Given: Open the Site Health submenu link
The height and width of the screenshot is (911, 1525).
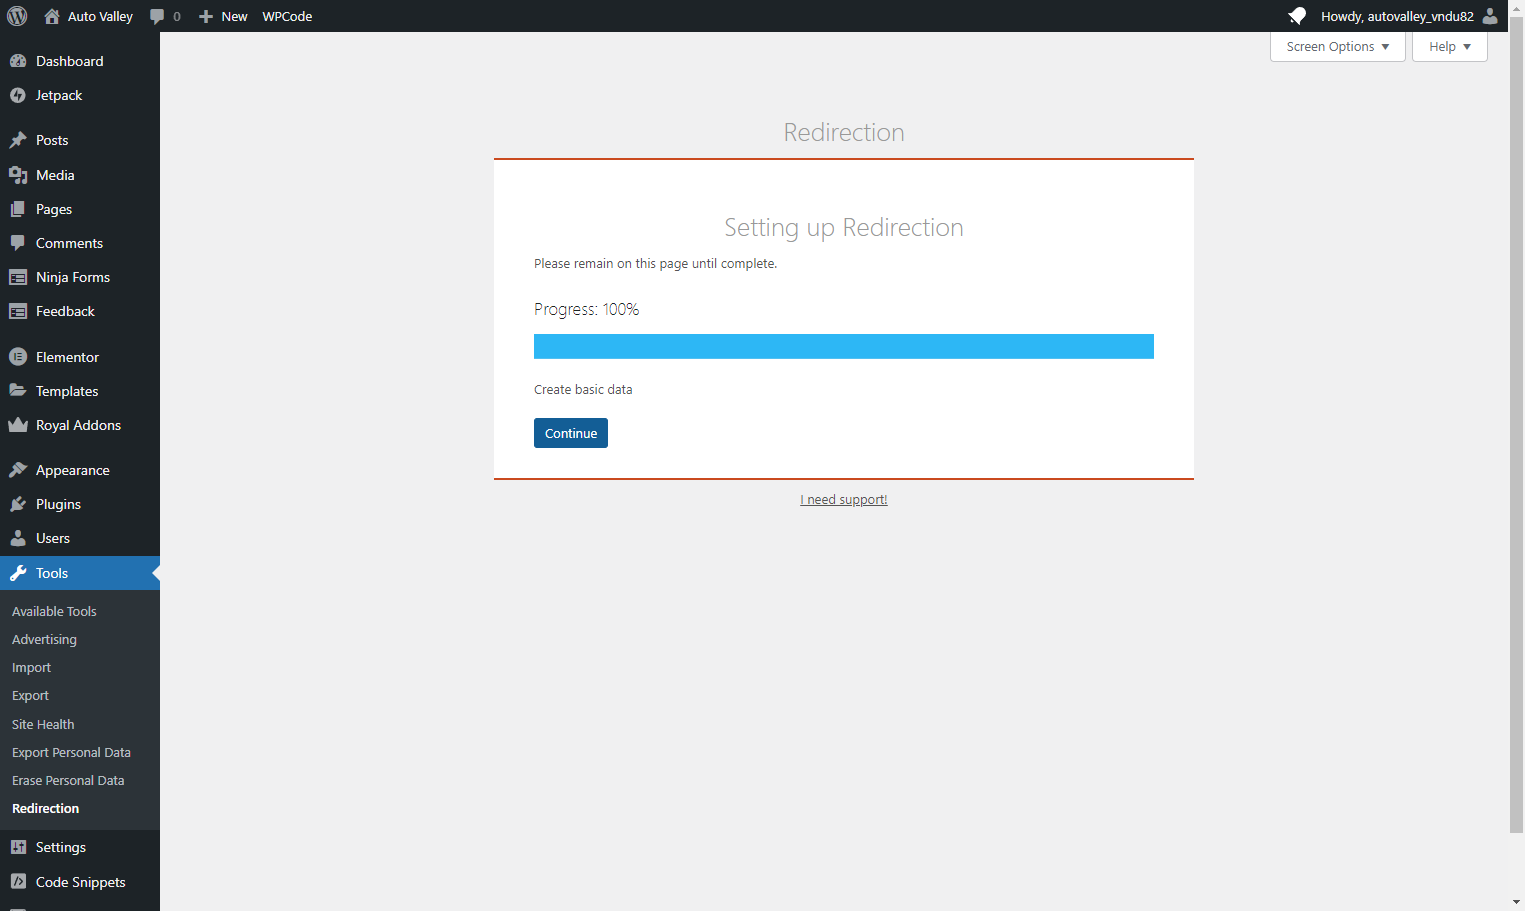Looking at the screenshot, I should point(43,724).
